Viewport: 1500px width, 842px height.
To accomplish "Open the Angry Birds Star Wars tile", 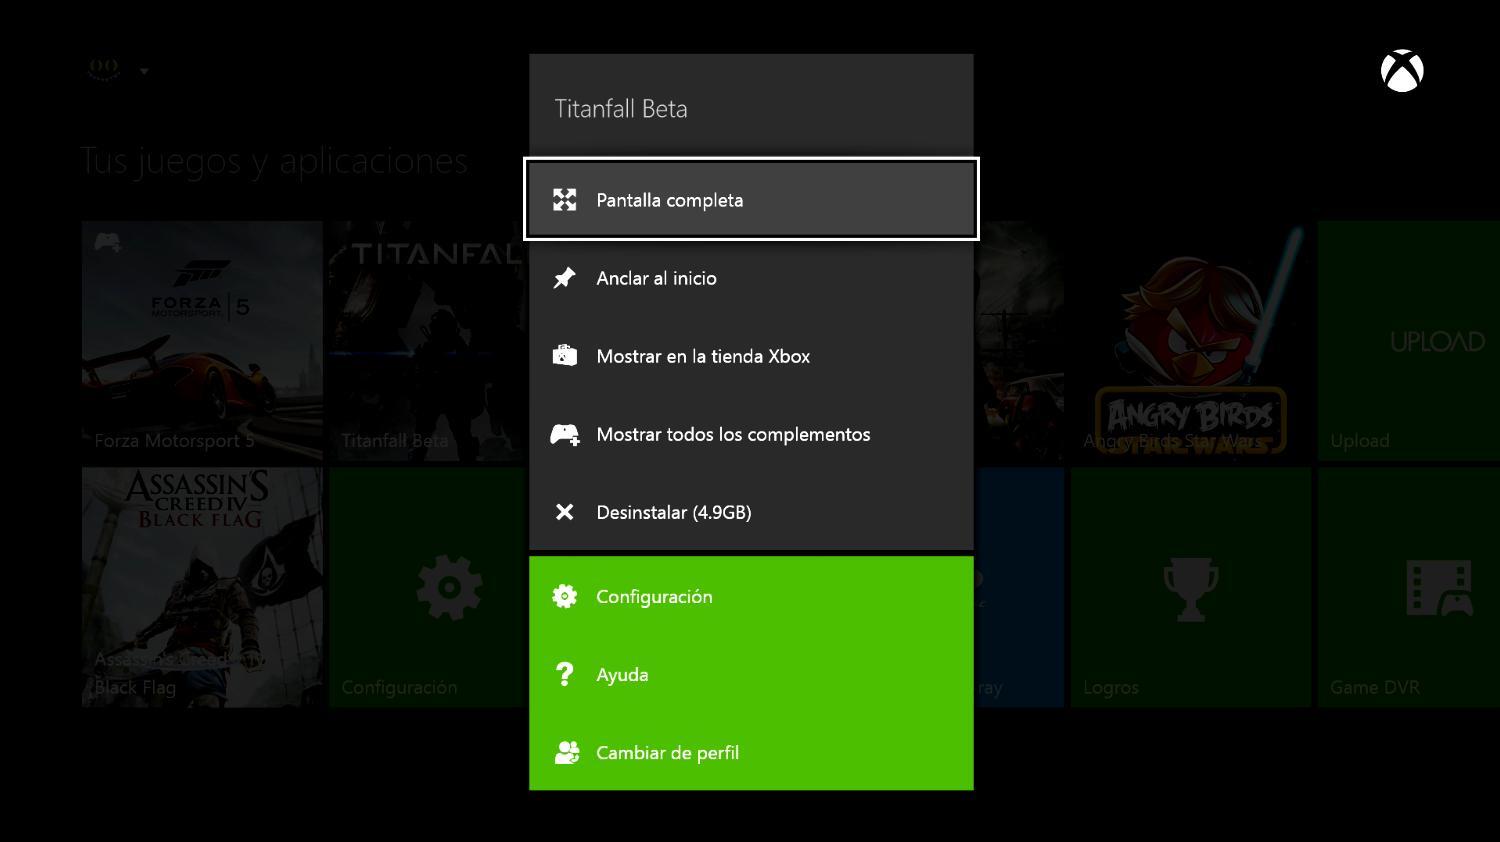I will [x=1190, y=341].
